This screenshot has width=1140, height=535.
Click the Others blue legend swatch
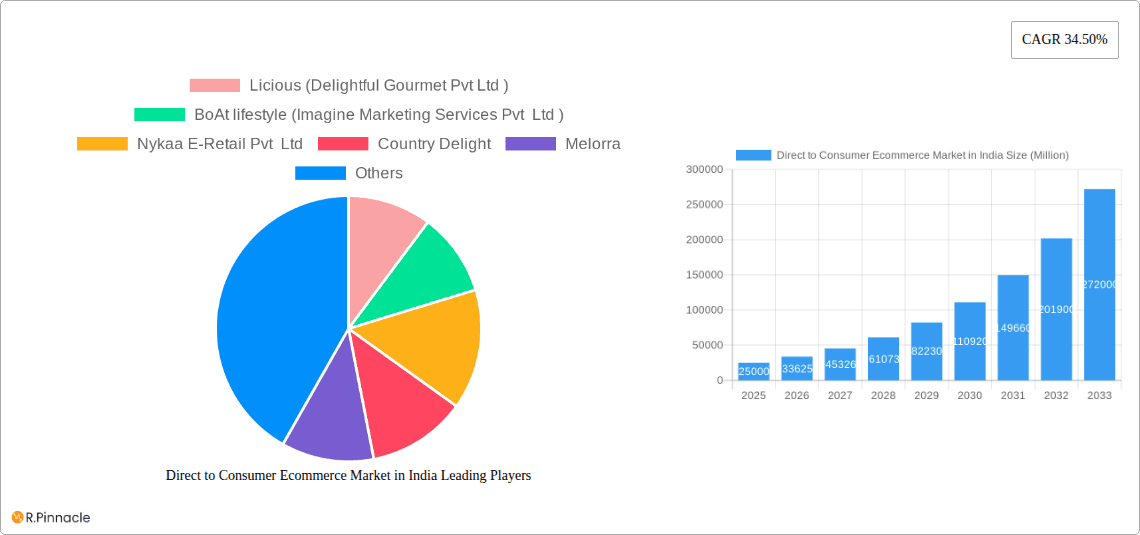coord(320,173)
